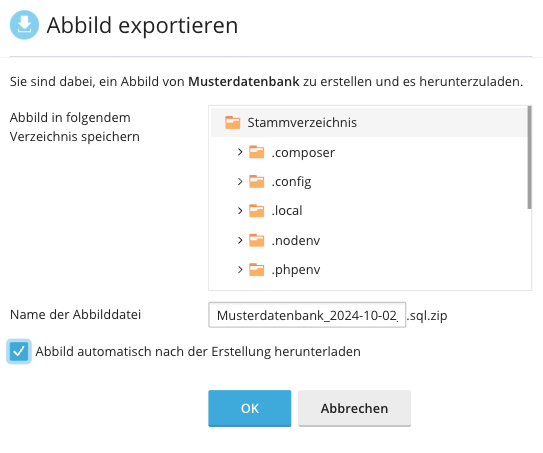The width and height of the screenshot is (543, 453).
Task: Click the .local folder icon
Action: coord(257,211)
